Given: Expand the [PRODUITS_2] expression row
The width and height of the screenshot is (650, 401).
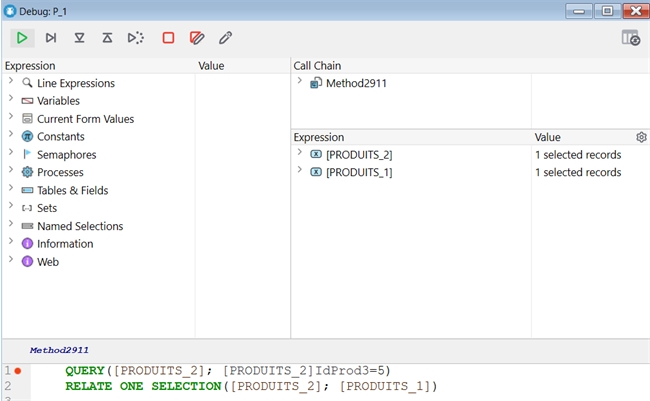Looking at the screenshot, I should coord(300,154).
